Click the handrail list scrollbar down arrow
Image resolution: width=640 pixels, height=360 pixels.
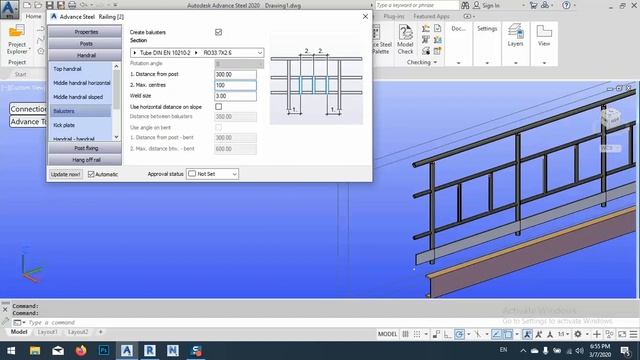tap(116, 137)
